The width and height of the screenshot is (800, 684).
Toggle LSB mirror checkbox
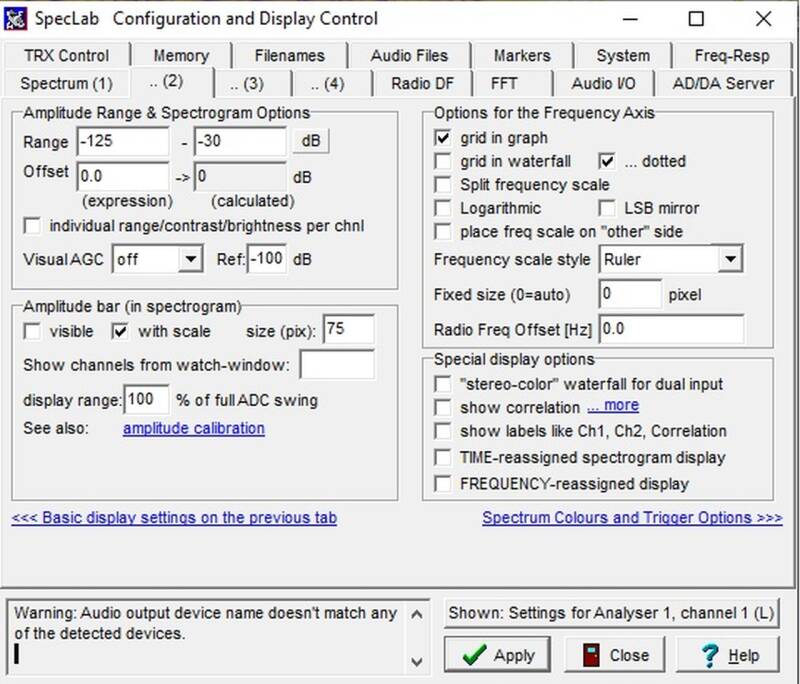[x=607, y=208]
